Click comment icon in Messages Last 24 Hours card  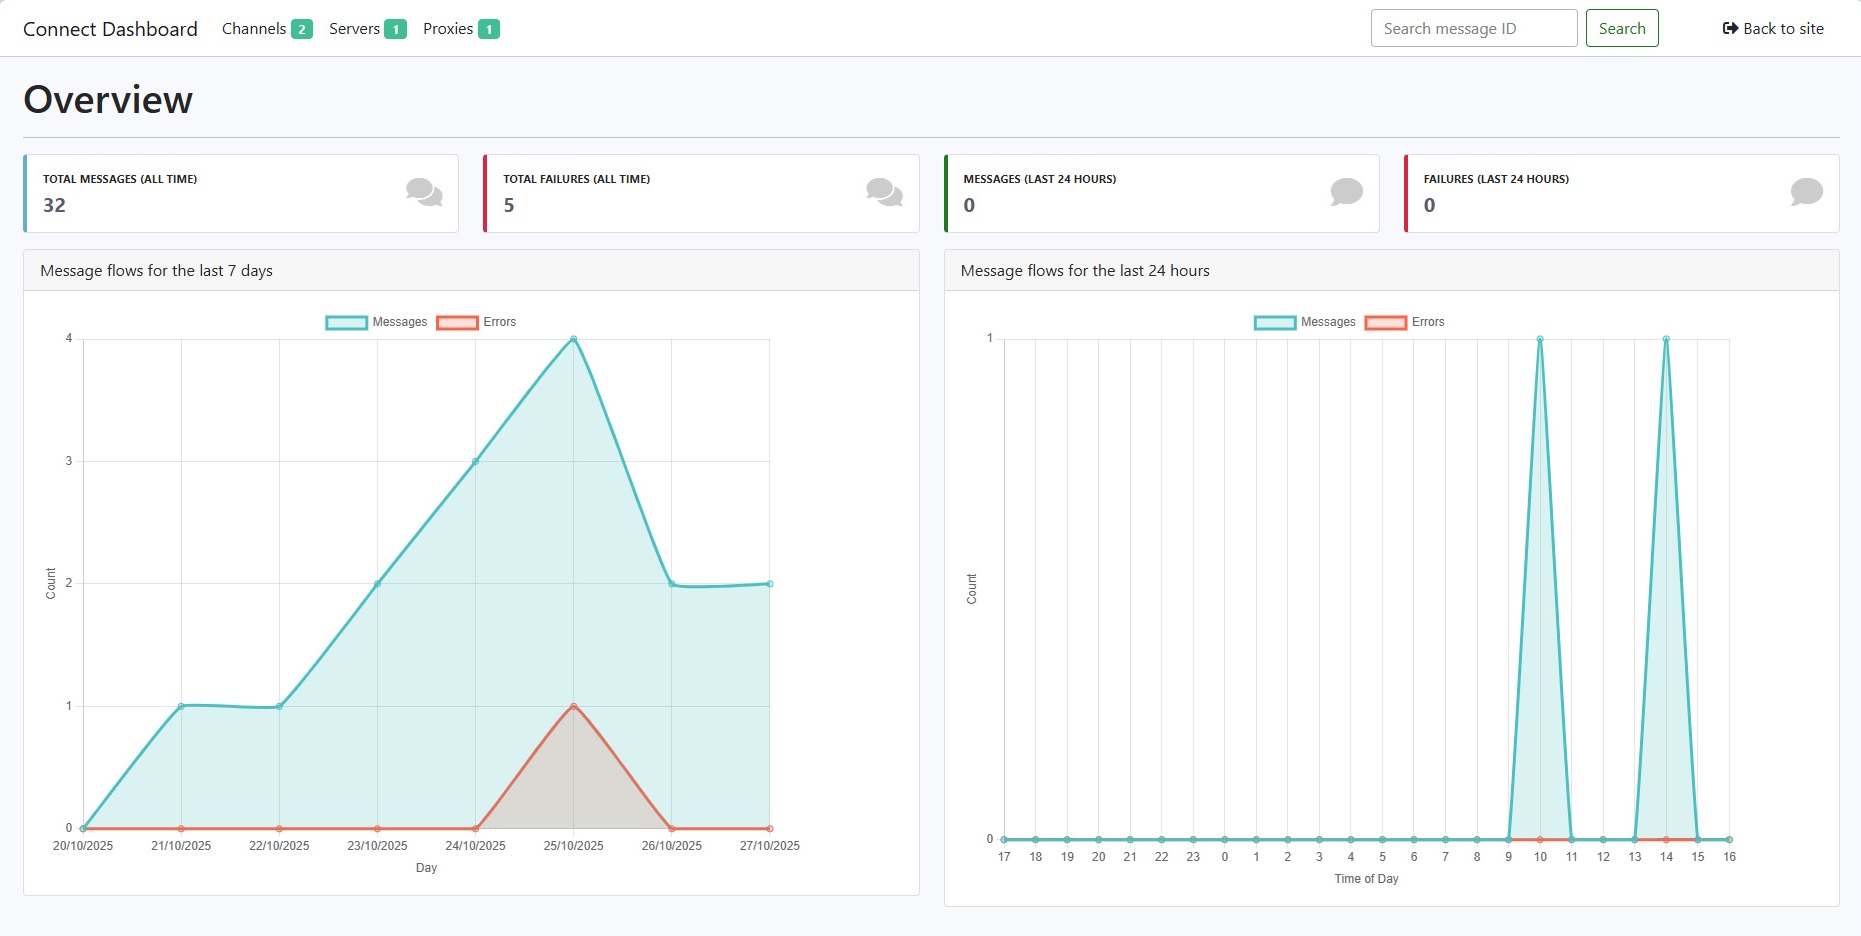click(x=1346, y=192)
